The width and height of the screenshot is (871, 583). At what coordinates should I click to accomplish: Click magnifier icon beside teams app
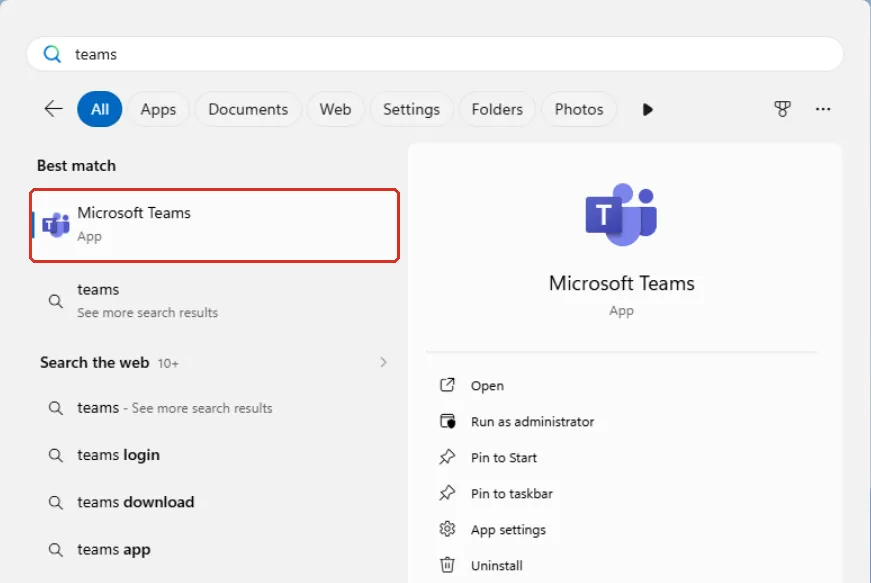pos(56,550)
